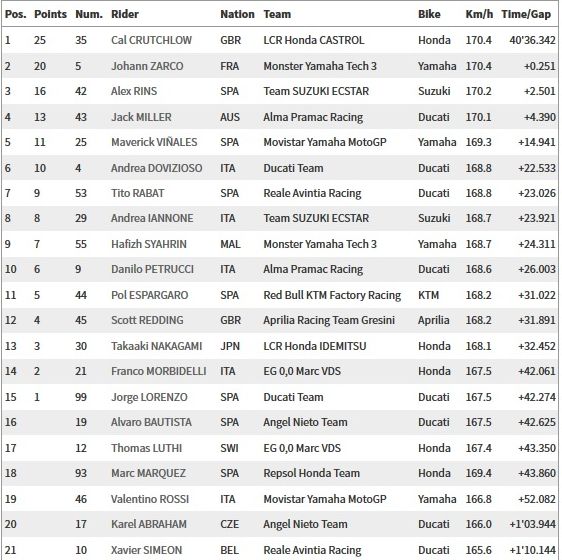
Task: Select Alex RINS rider name
Action: 134,91
